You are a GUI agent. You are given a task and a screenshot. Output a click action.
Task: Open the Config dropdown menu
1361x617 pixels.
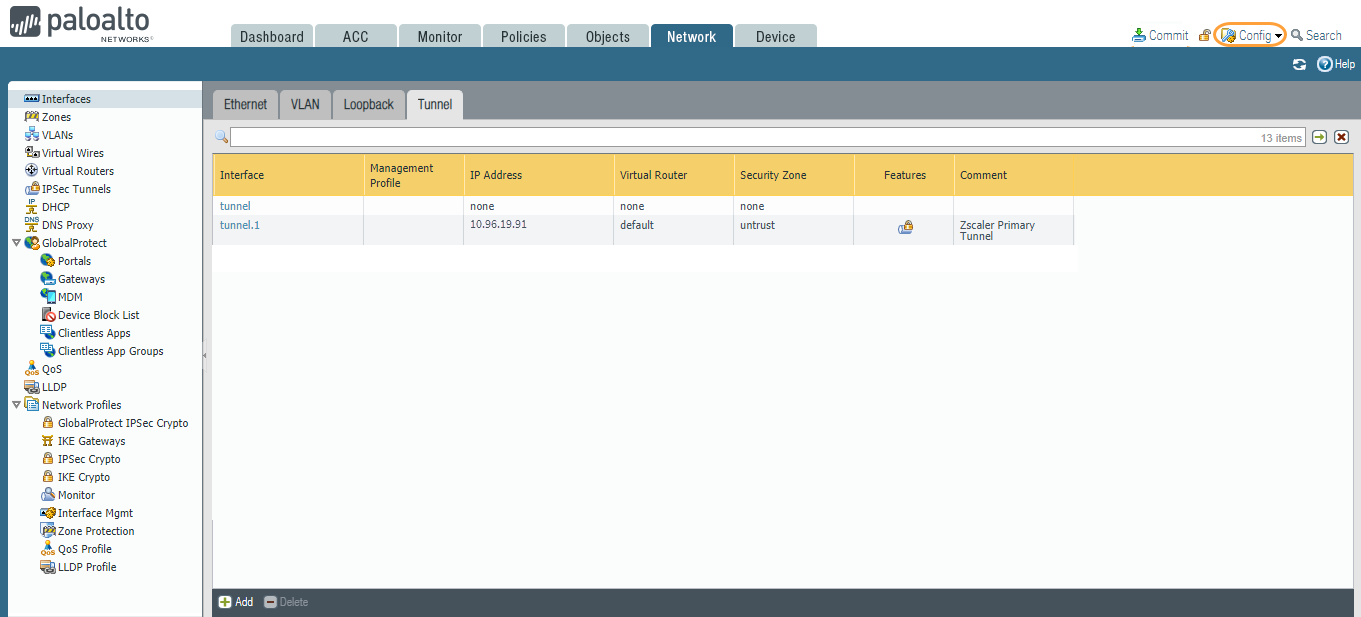click(x=1249, y=34)
